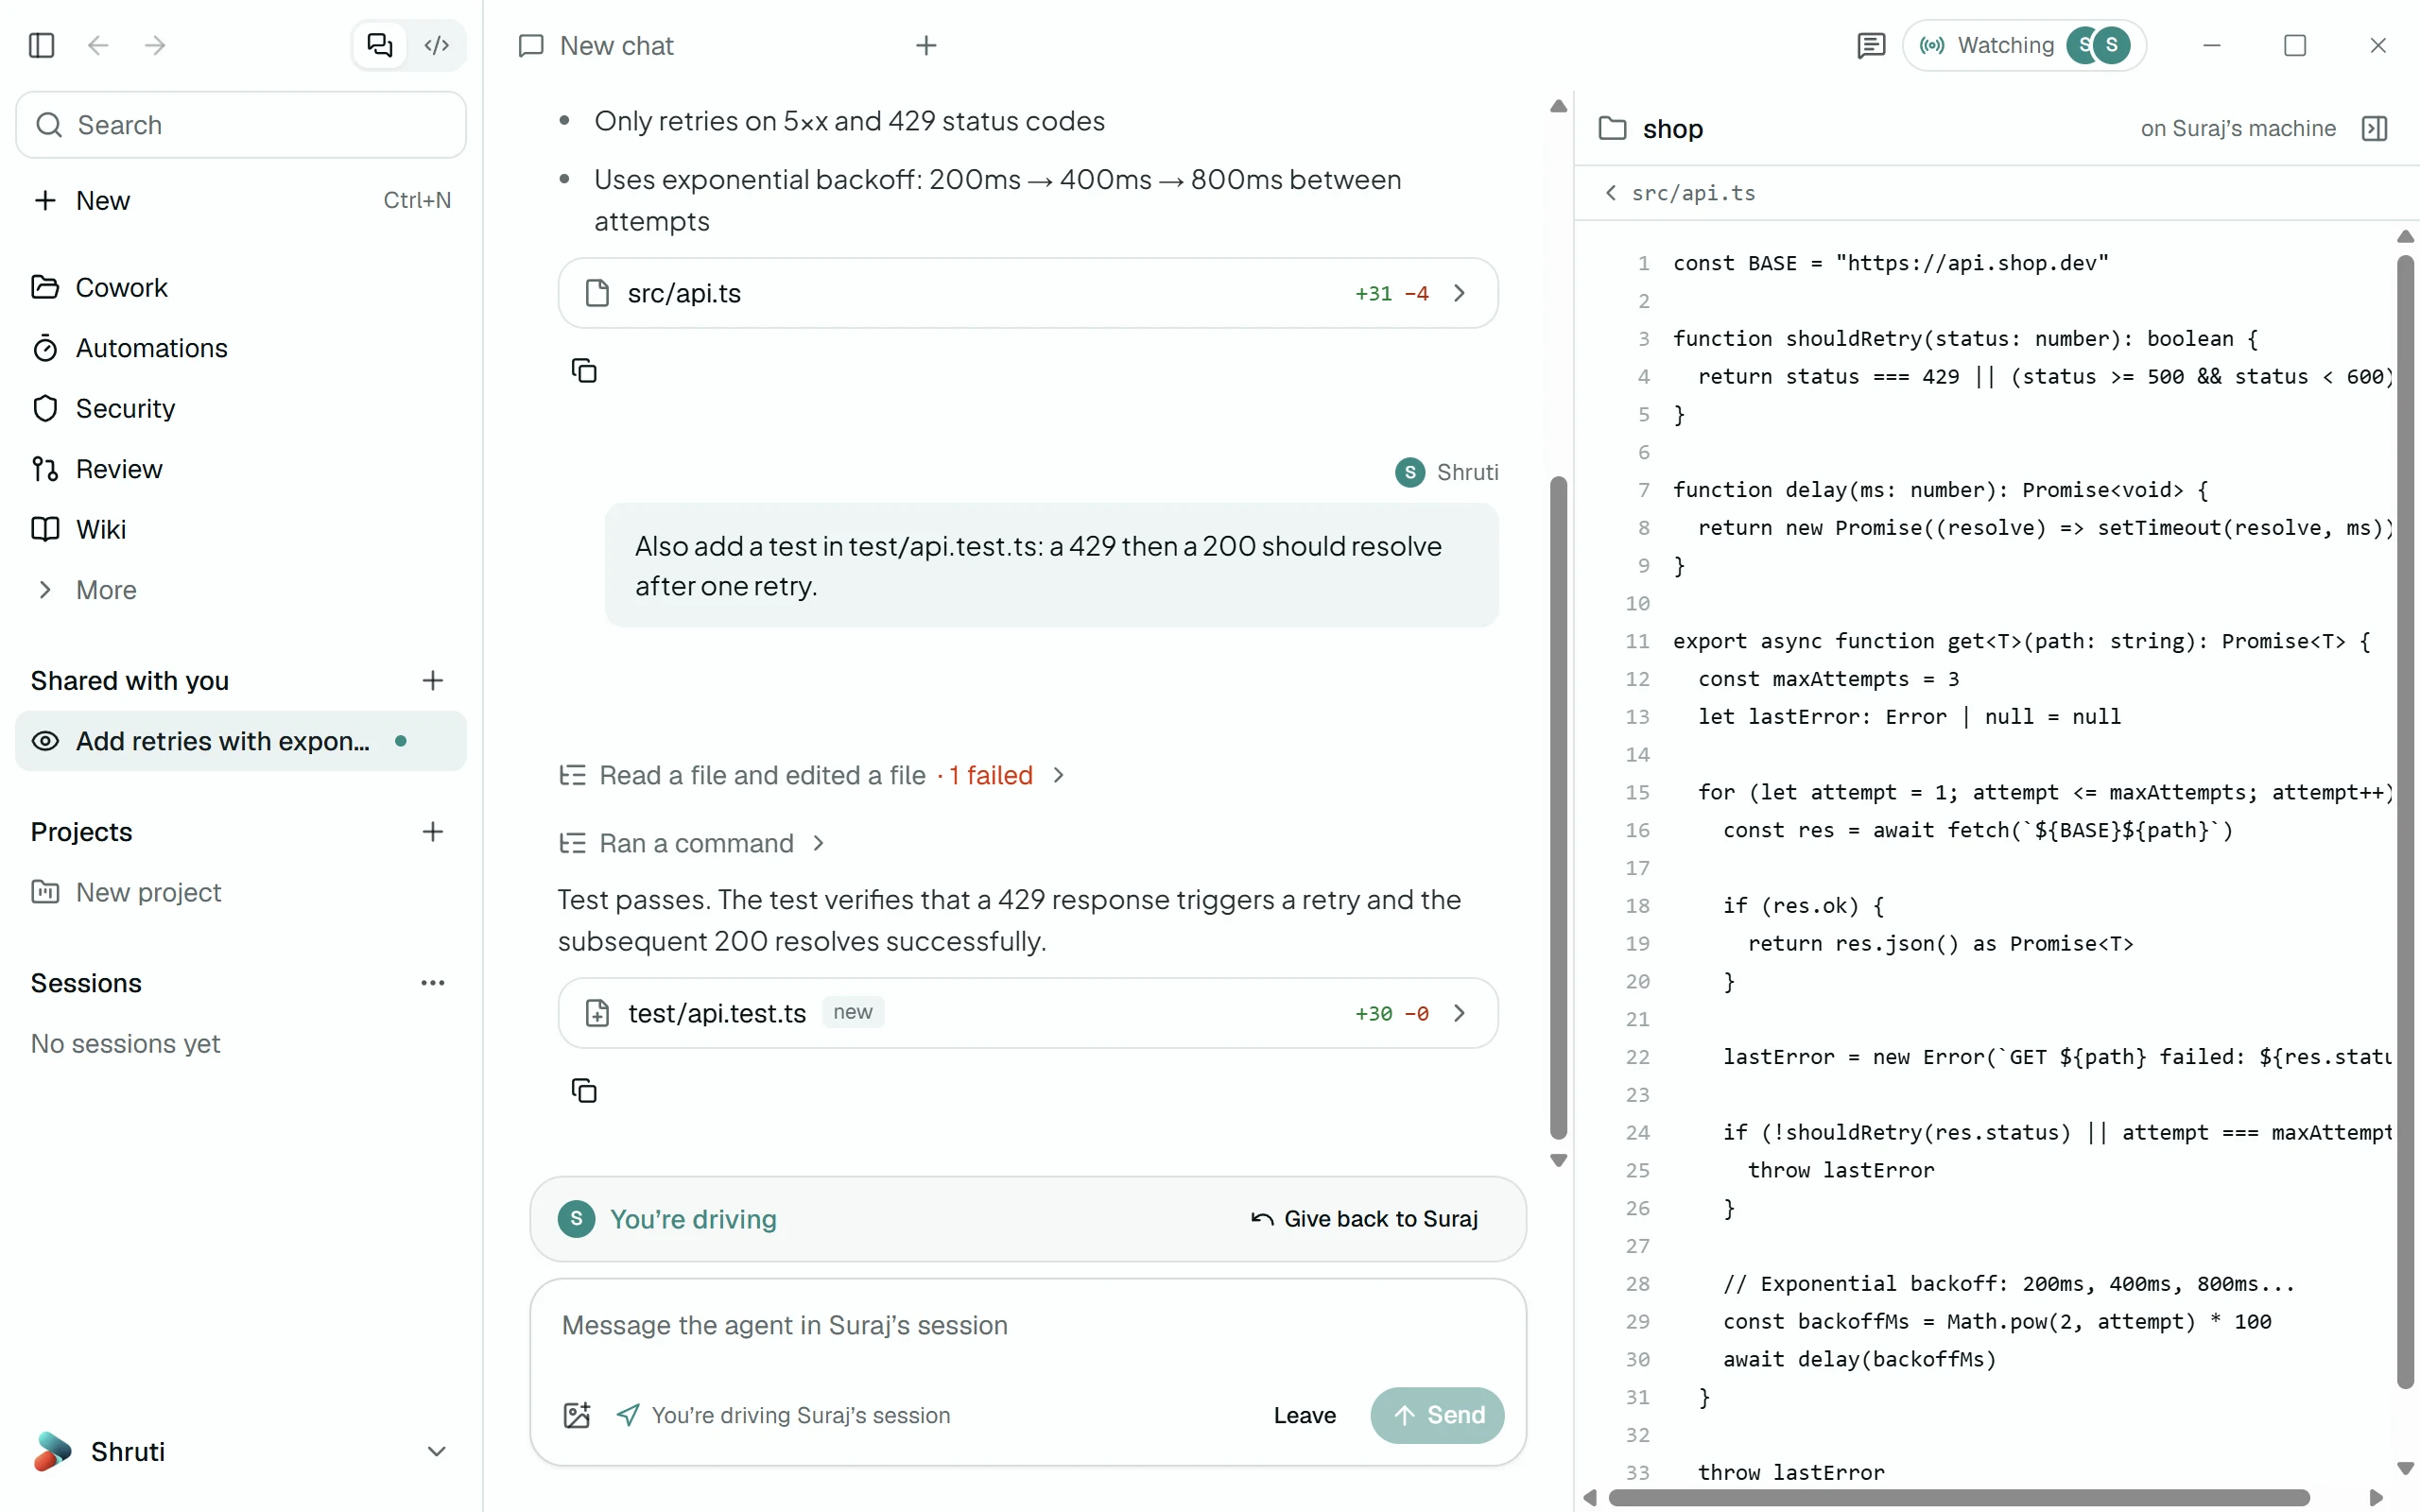This screenshot has height=1512, width=2420.
Task: Open shared session Add retries with expon…
Action: [241, 741]
